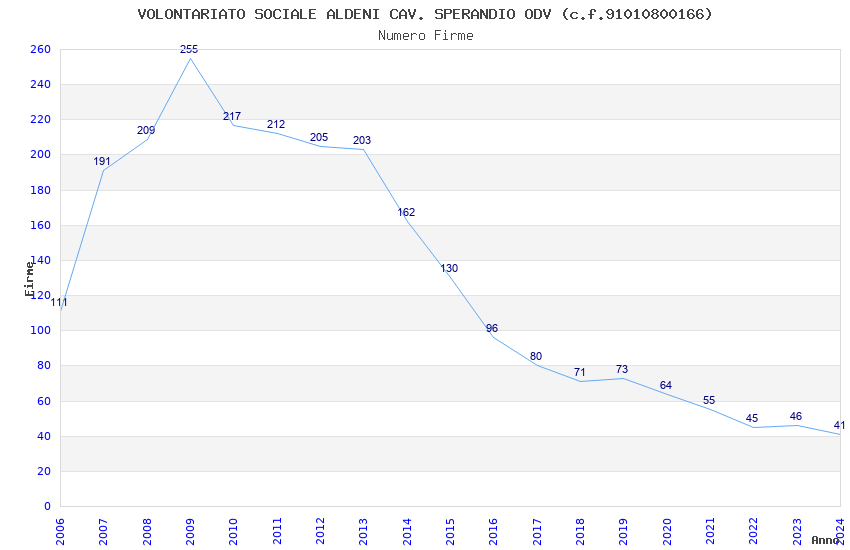Click x-axis year label 2022

754,531
